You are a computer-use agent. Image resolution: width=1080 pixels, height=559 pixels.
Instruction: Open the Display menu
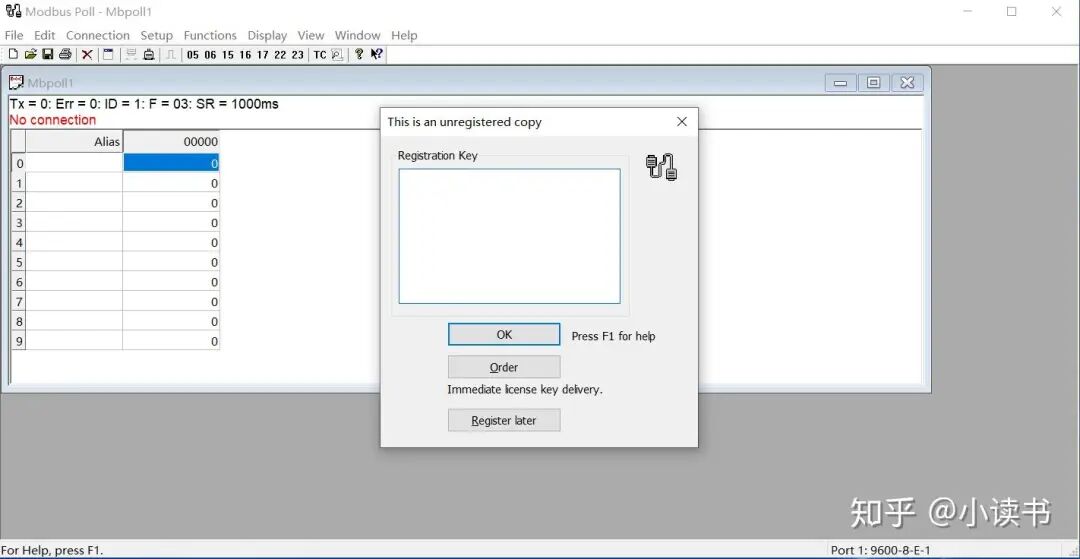(x=267, y=35)
